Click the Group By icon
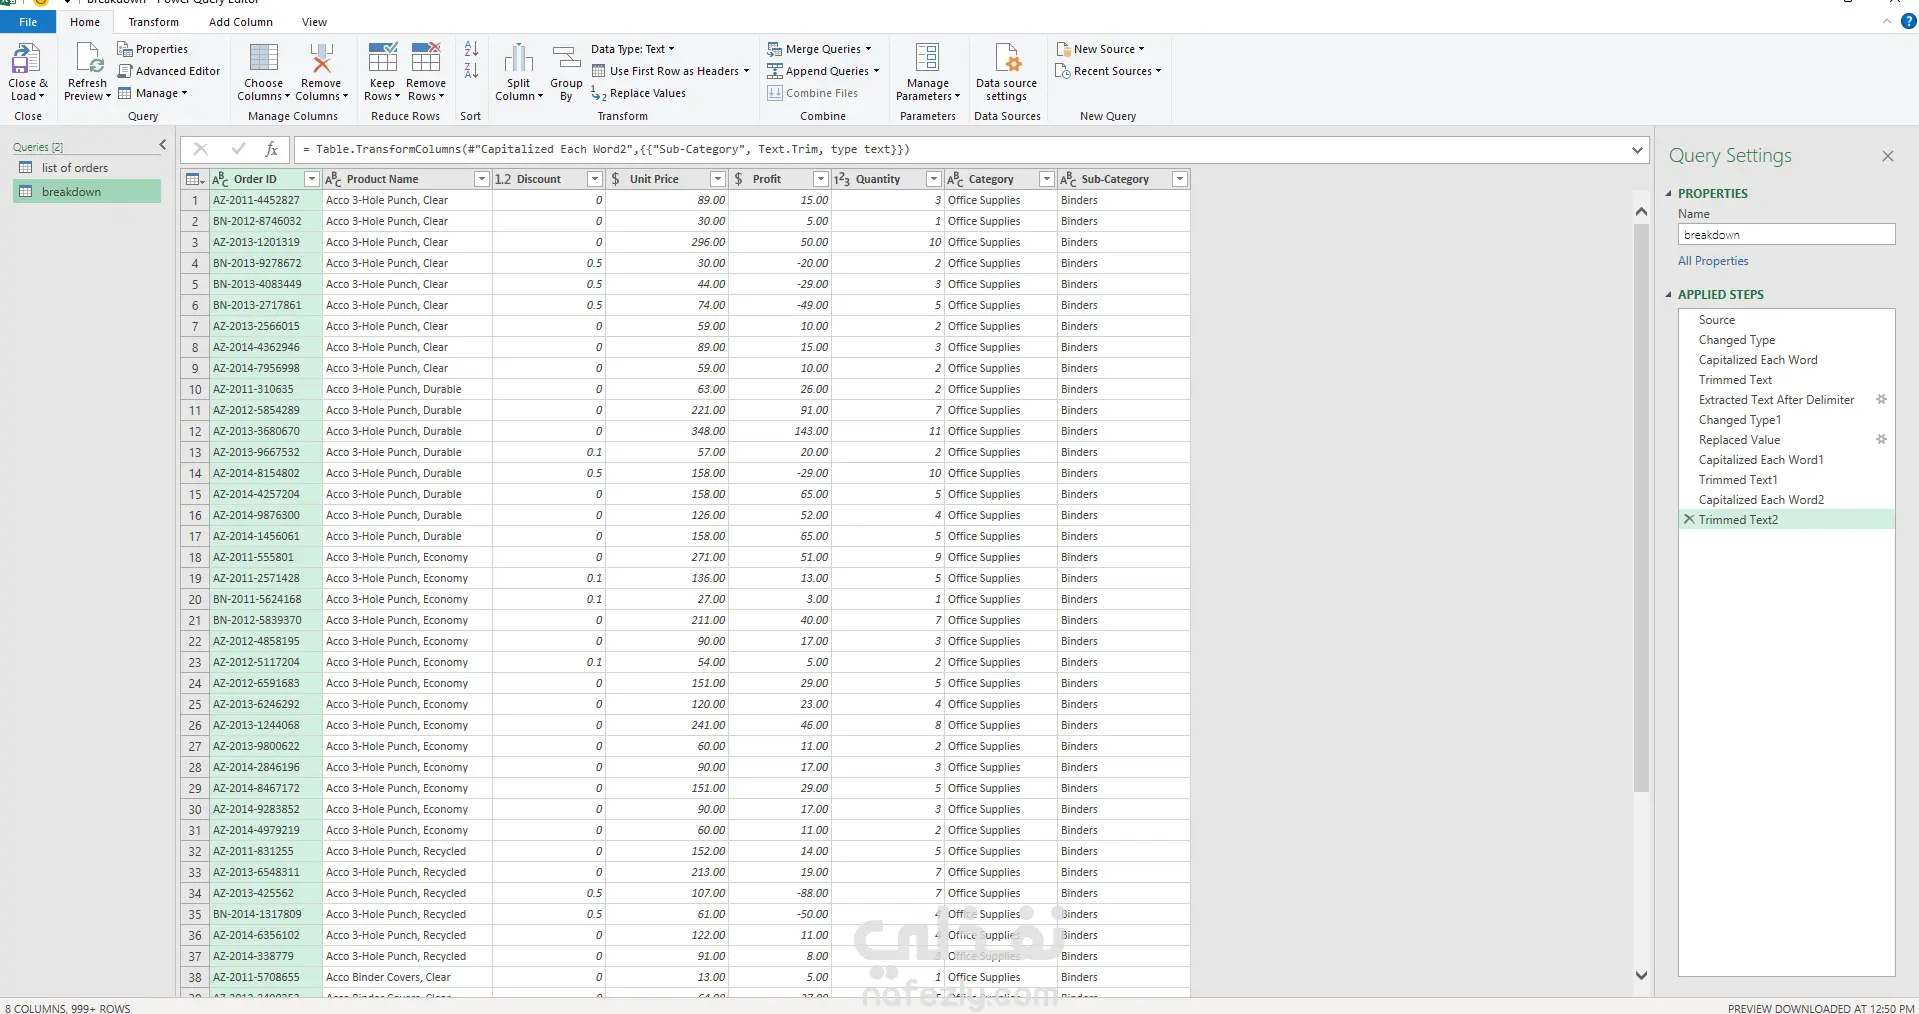Screen dimensions: 1919x1014 pyautogui.click(x=566, y=59)
